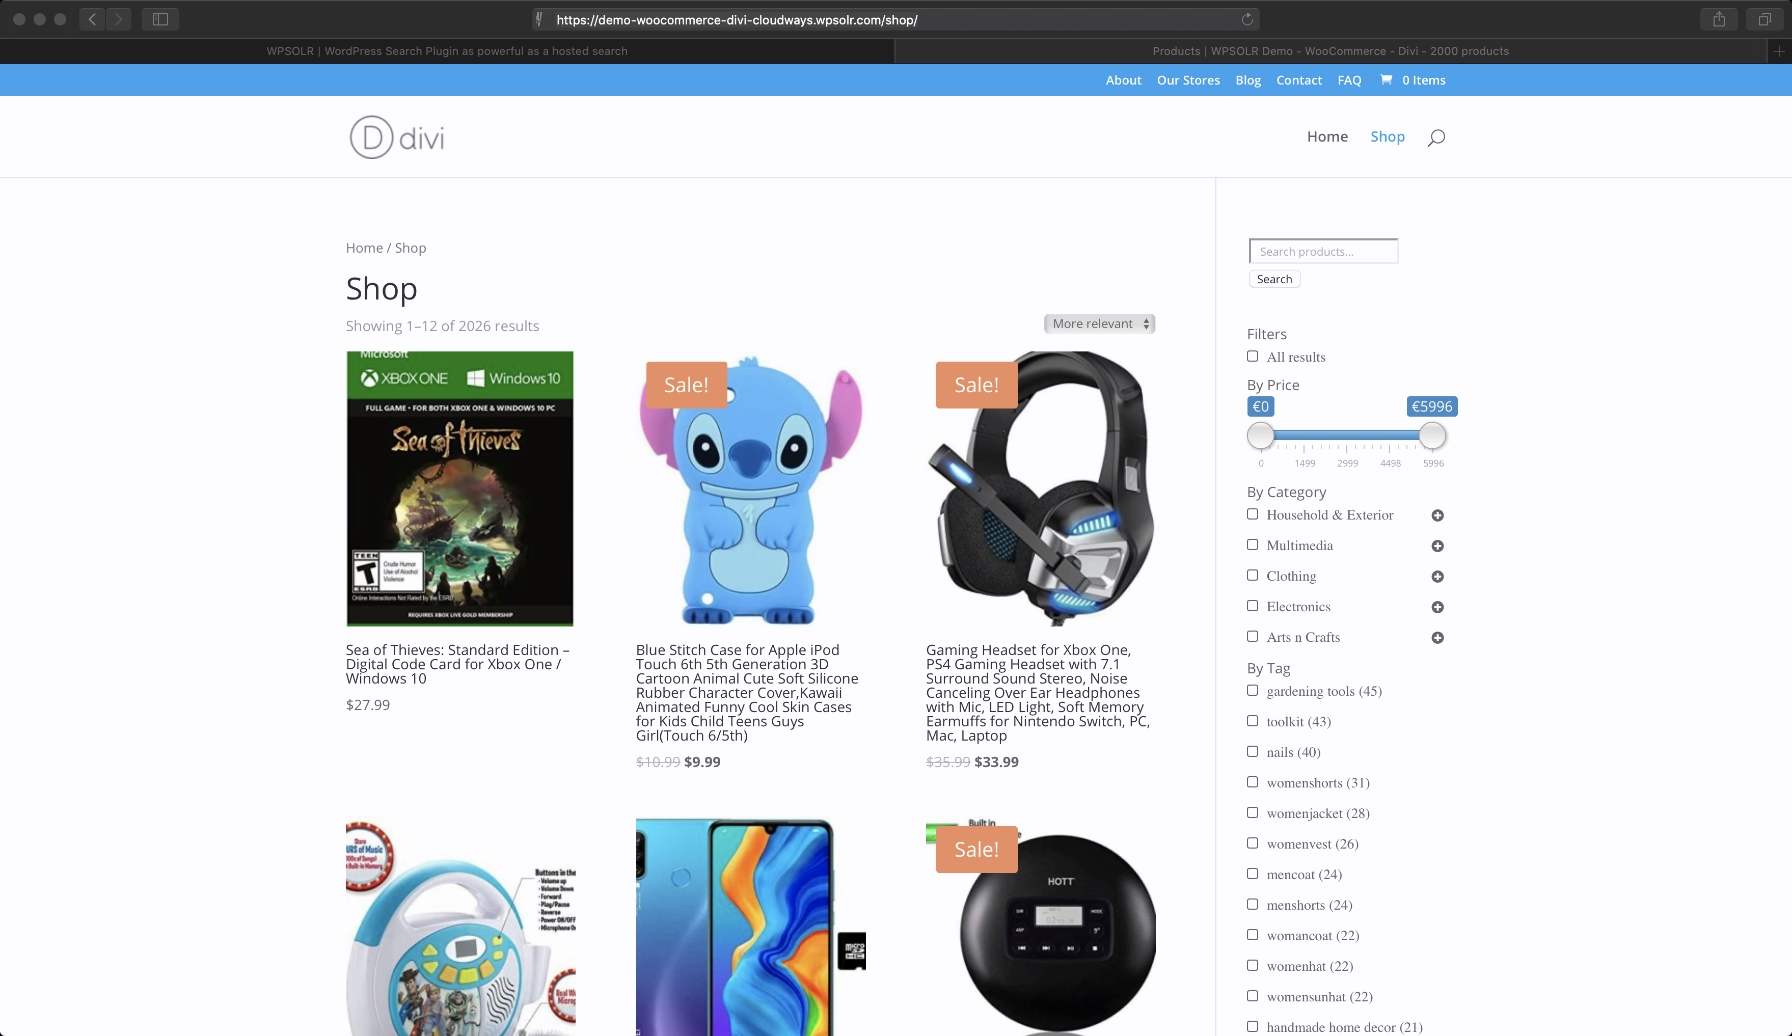Focus the Search products input field

coord(1323,251)
